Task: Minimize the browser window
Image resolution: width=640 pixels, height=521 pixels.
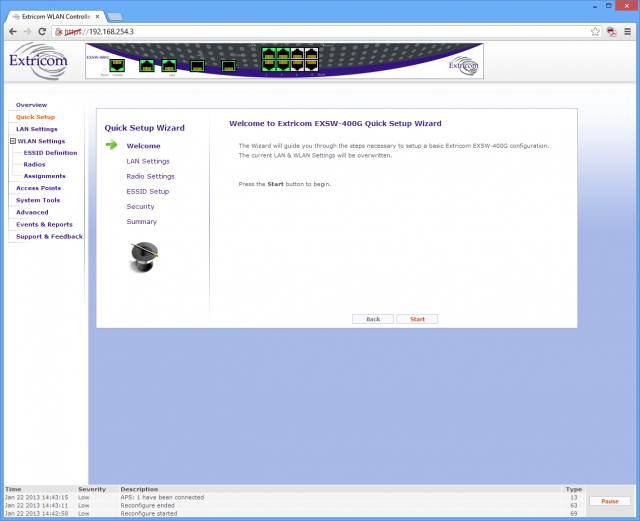Action: pyautogui.click(x=595, y=6)
